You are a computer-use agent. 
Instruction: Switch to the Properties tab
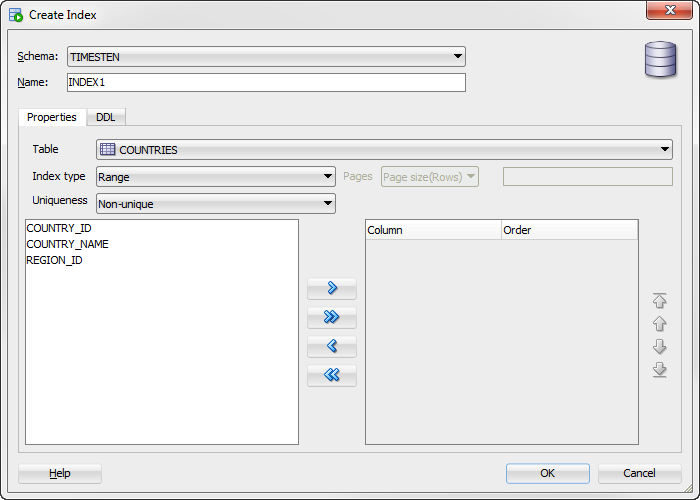52,117
